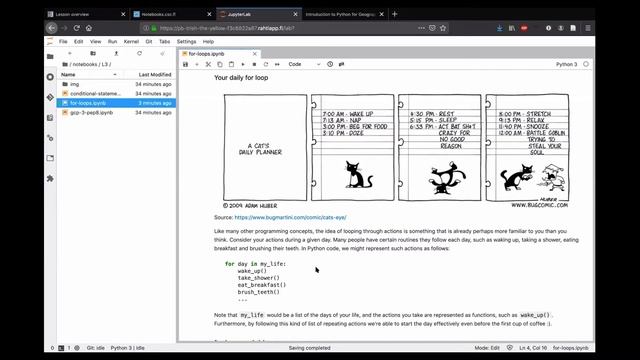640x360 pixels.
Task: Click Git: idle in status bar
Action: coord(96,348)
